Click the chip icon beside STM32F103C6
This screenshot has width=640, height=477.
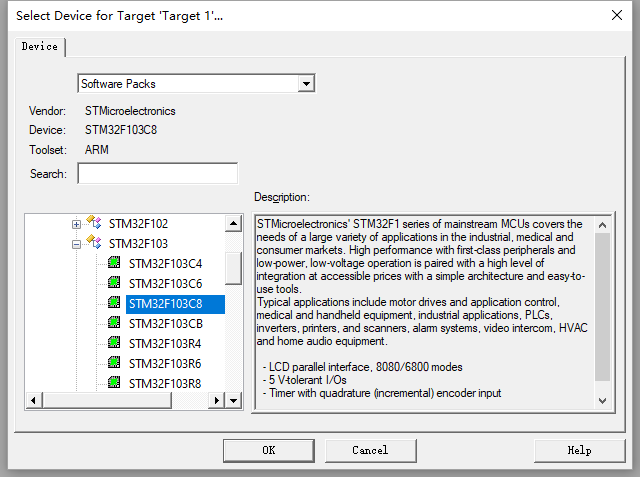click(x=114, y=282)
